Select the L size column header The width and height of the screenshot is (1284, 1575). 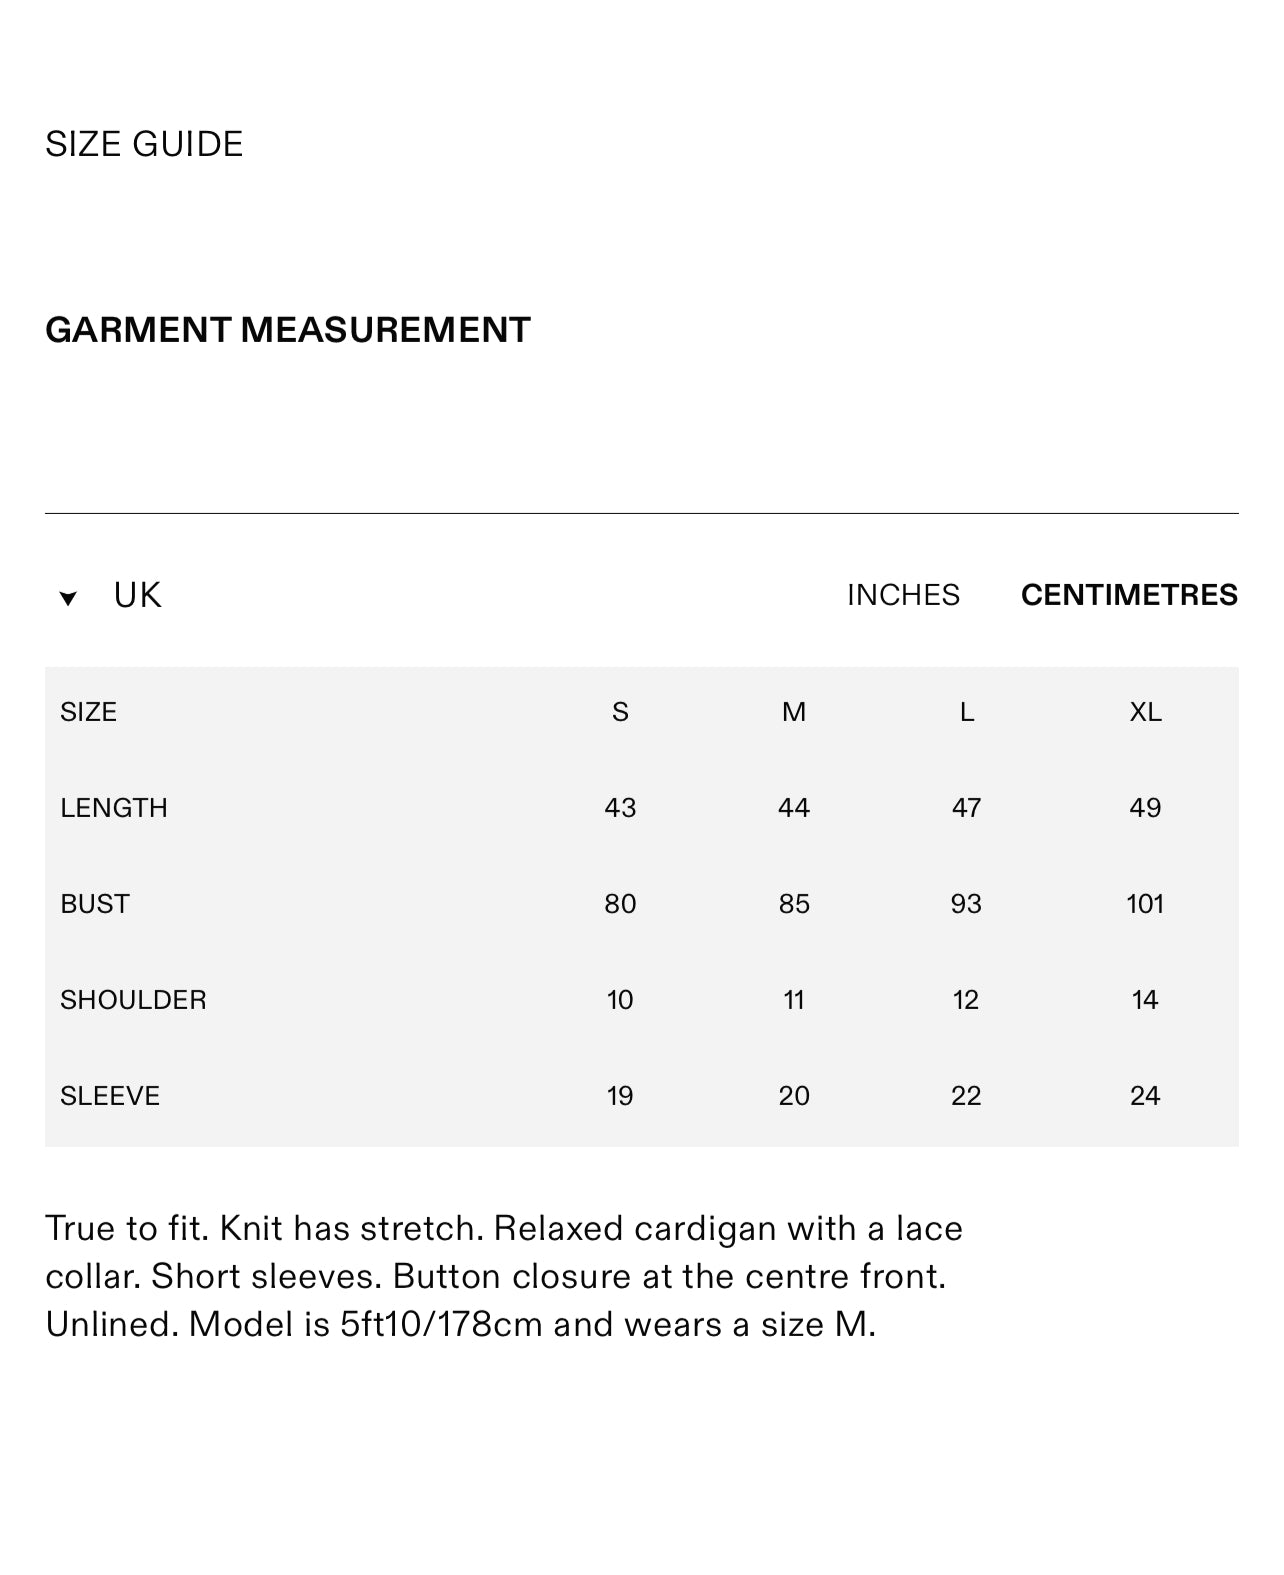click(966, 712)
